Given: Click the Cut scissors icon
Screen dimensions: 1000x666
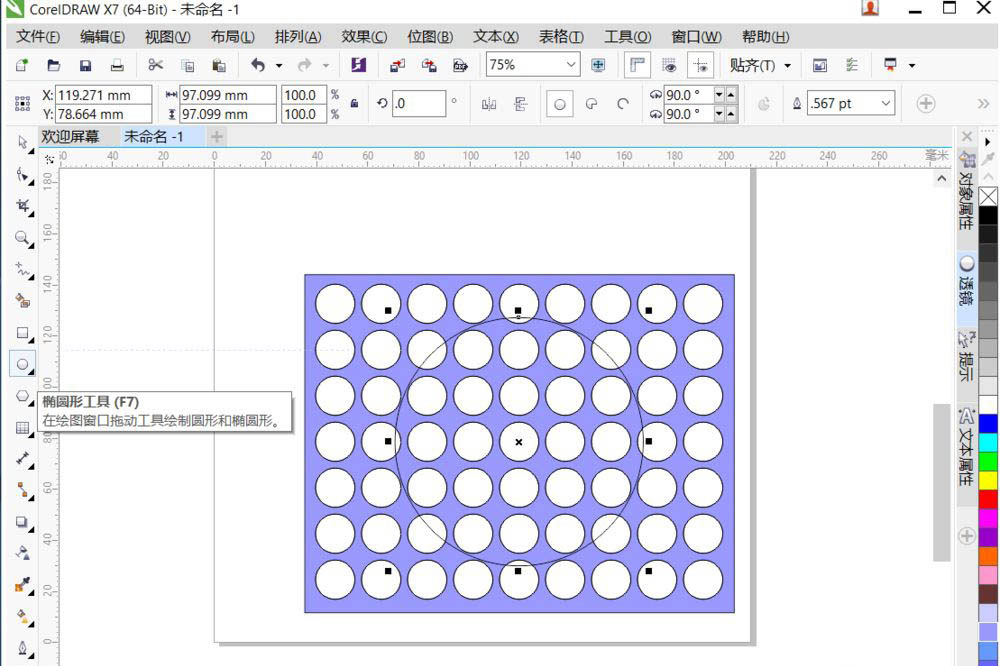Looking at the screenshot, I should tap(155, 65).
